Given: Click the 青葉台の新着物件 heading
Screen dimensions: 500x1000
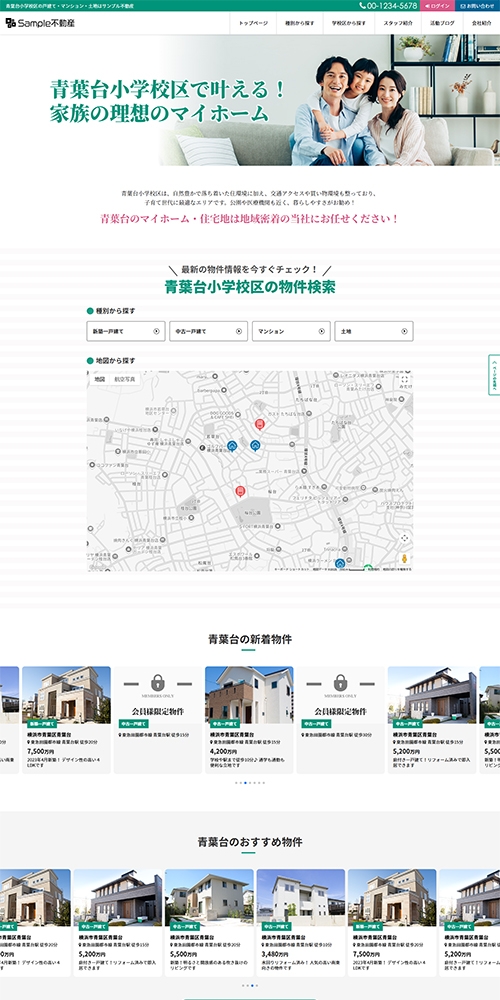Looking at the screenshot, I should [x=250, y=639].
